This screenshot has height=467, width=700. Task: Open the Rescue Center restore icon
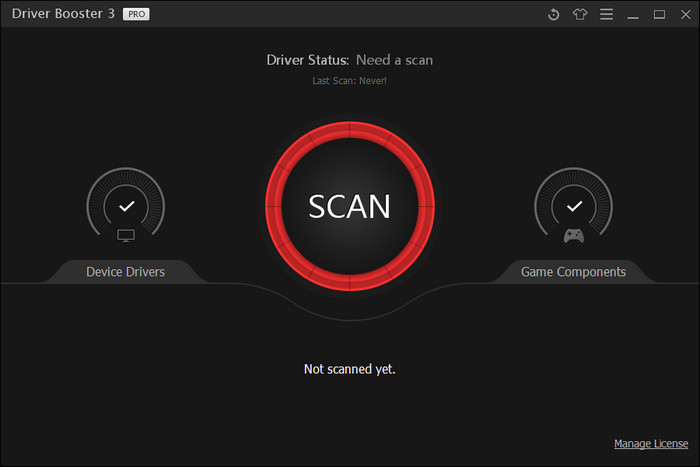(554, 14)
